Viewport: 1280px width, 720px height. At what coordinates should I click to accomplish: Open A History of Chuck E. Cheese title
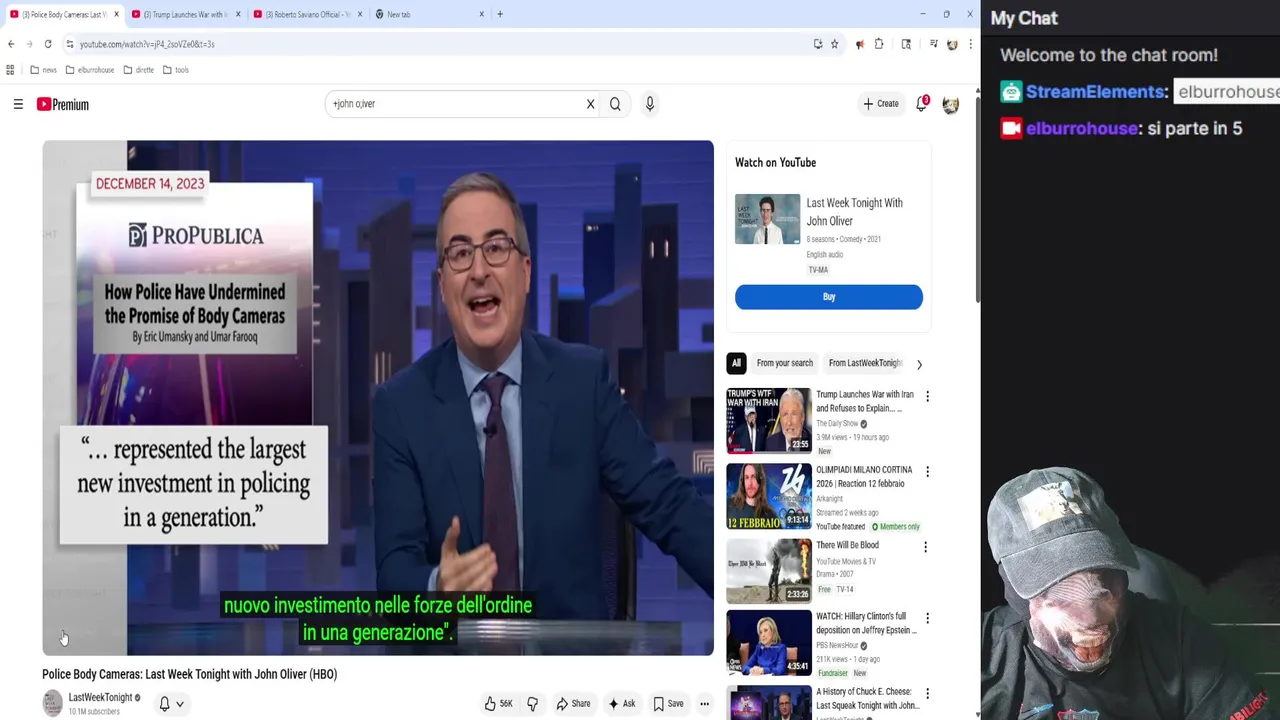click(x=867, y=698)
